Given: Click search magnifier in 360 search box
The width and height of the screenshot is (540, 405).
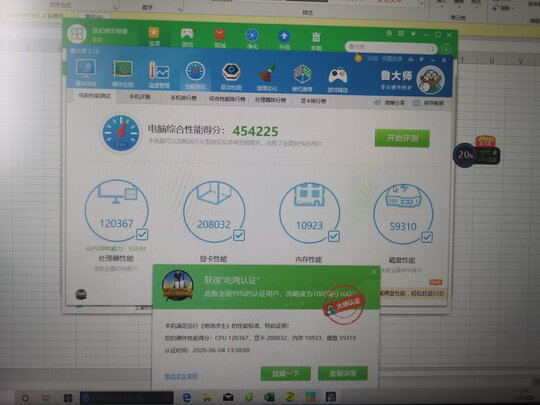Looking at the screenshot, I should (x=430, y=49).
